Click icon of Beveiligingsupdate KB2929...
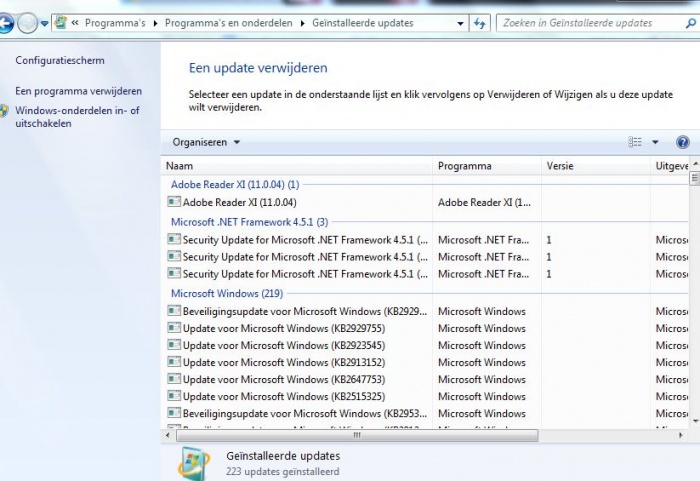Viewport: 700px width, 481px height. [174, 311]
